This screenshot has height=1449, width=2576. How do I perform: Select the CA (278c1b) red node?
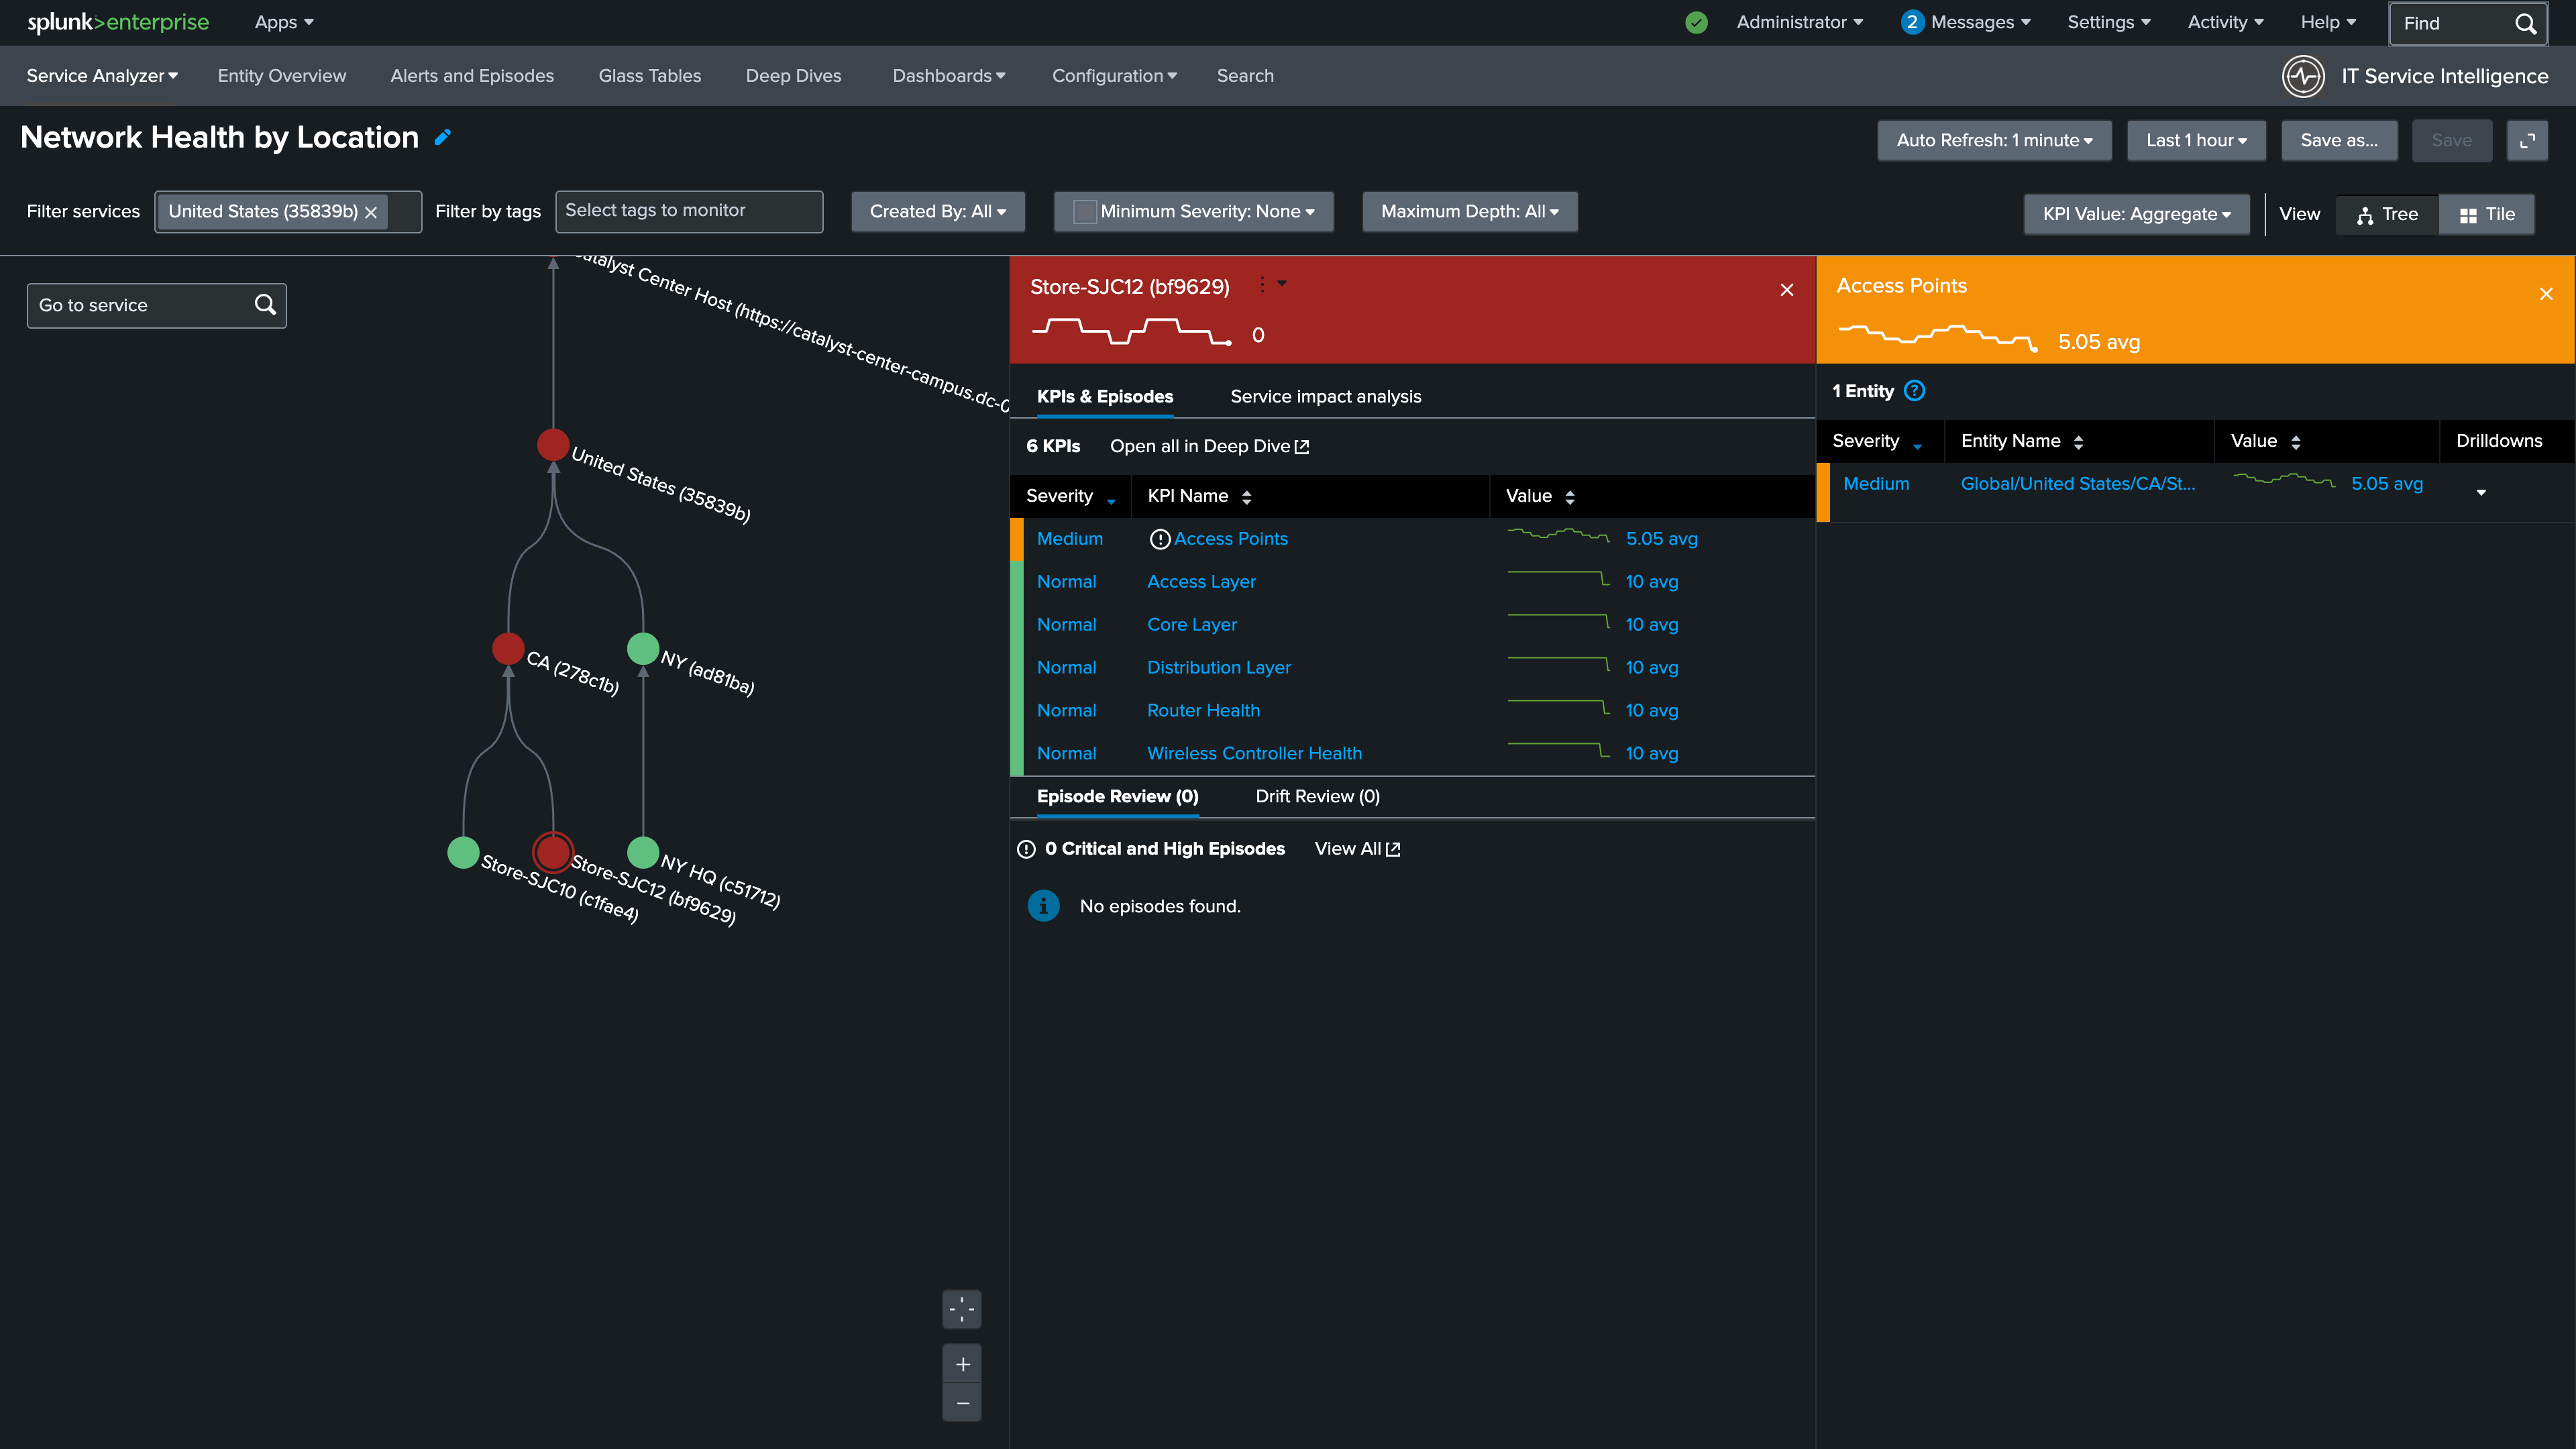point(508,648)
